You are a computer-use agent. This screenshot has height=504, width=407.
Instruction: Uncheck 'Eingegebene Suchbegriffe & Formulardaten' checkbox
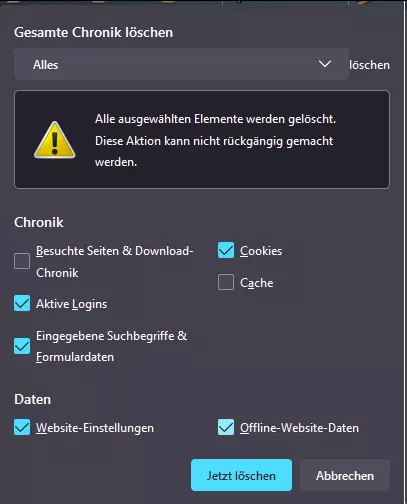coord(22,346)
